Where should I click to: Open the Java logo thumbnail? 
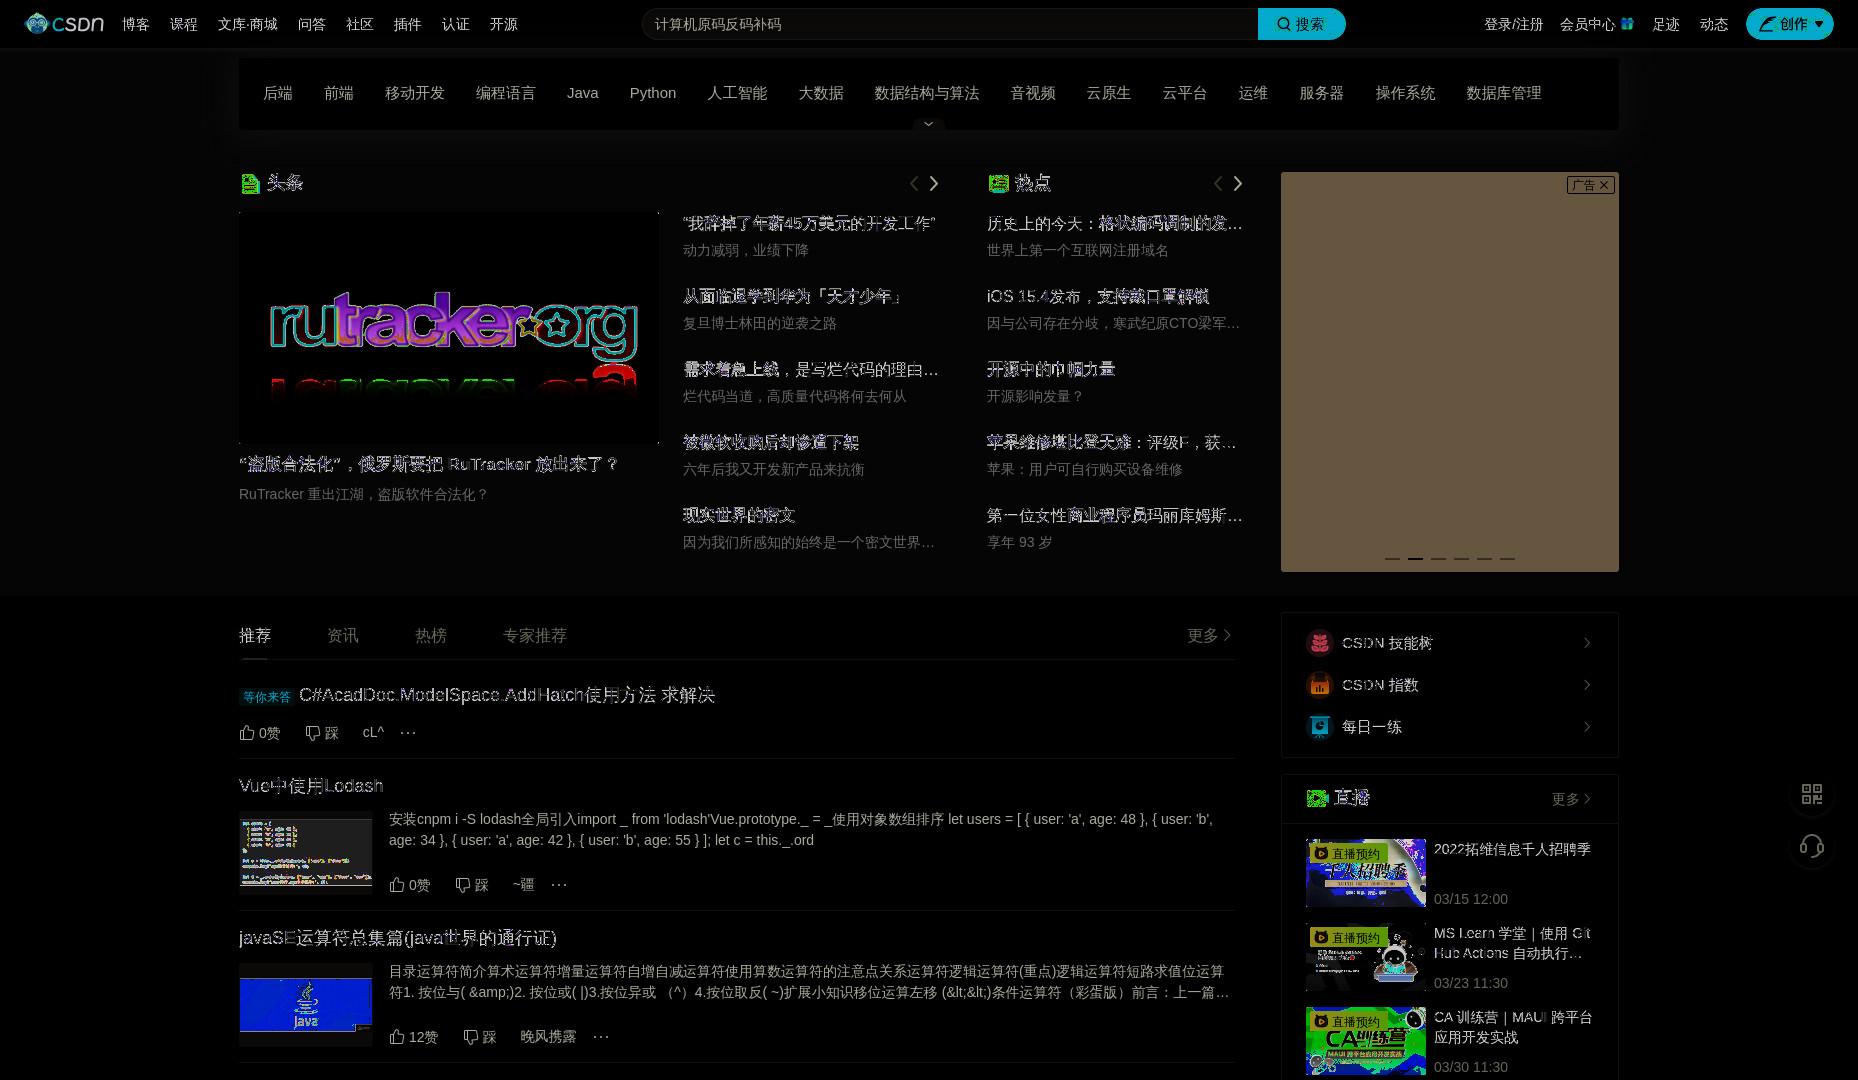click(x=306, y=1005)
